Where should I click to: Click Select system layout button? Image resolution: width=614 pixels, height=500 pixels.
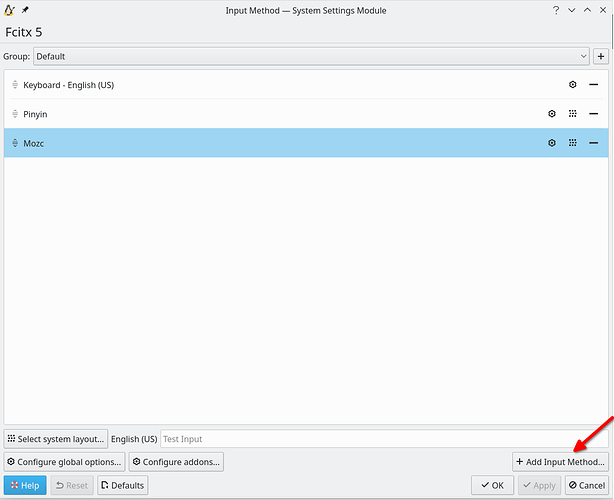coord(56,439)
